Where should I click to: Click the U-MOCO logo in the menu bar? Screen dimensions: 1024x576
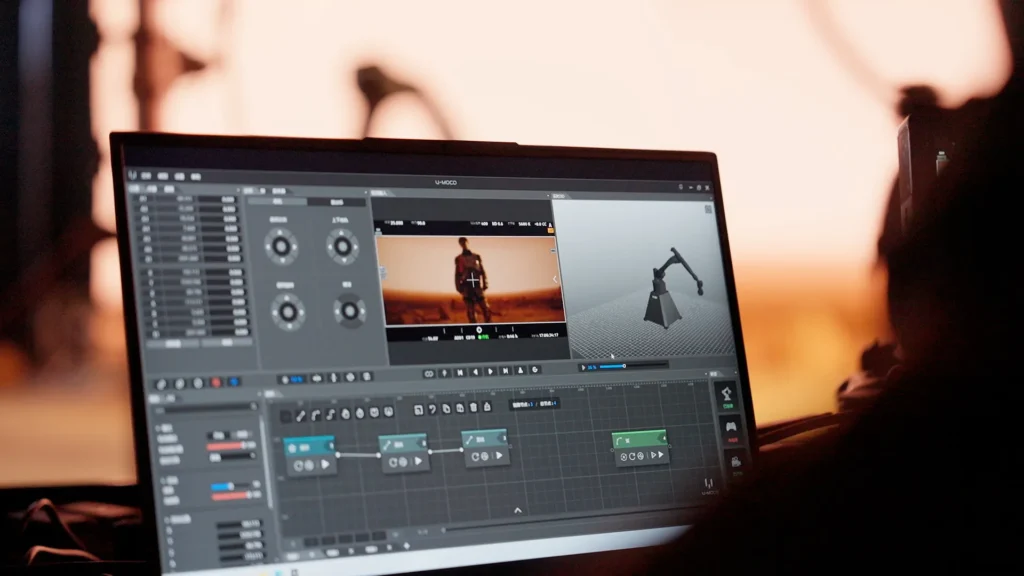tap(133, 175)
